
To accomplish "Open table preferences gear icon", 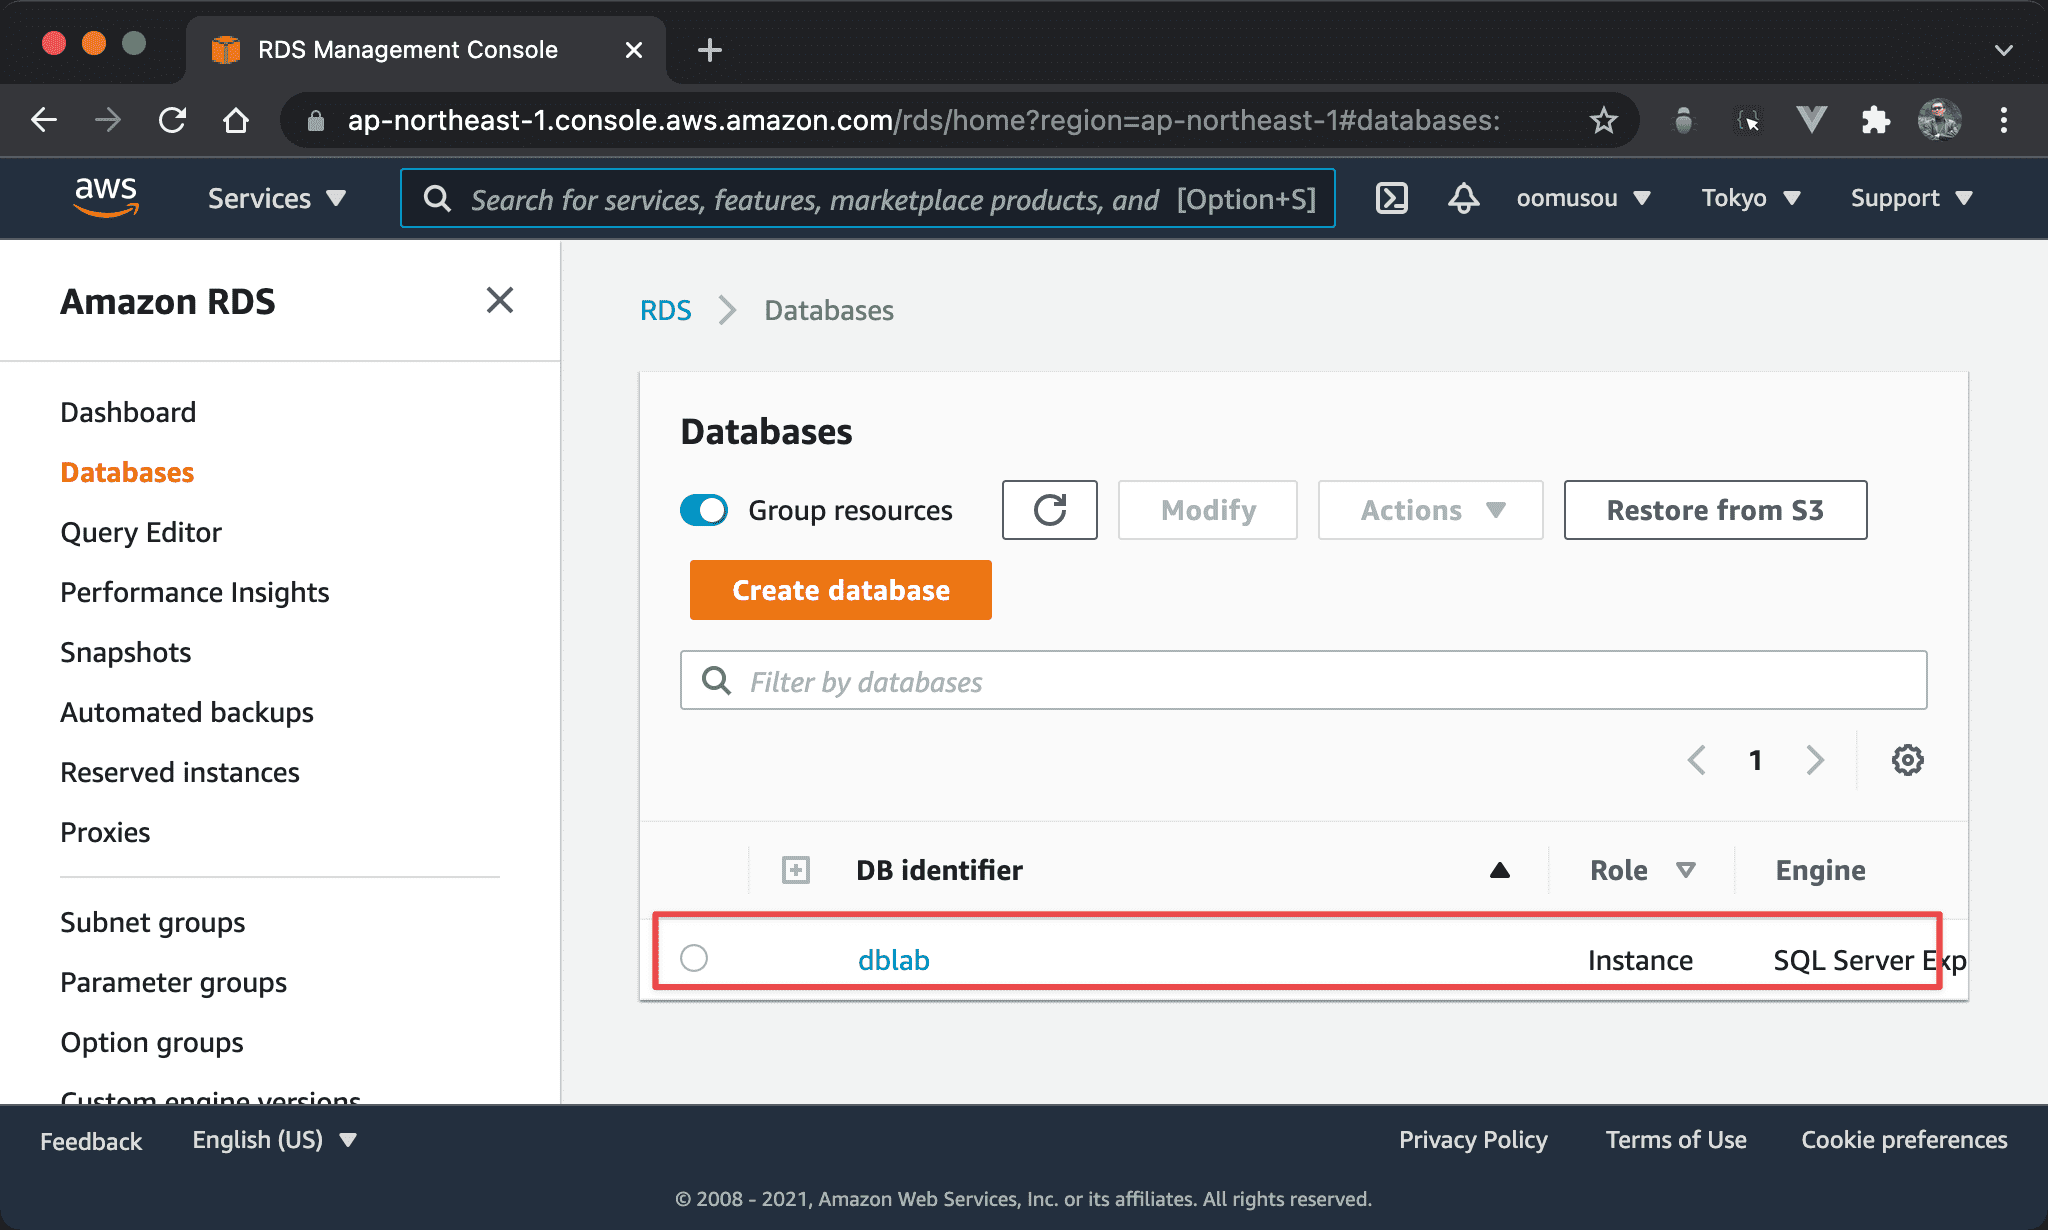I will pos(1908,760).
